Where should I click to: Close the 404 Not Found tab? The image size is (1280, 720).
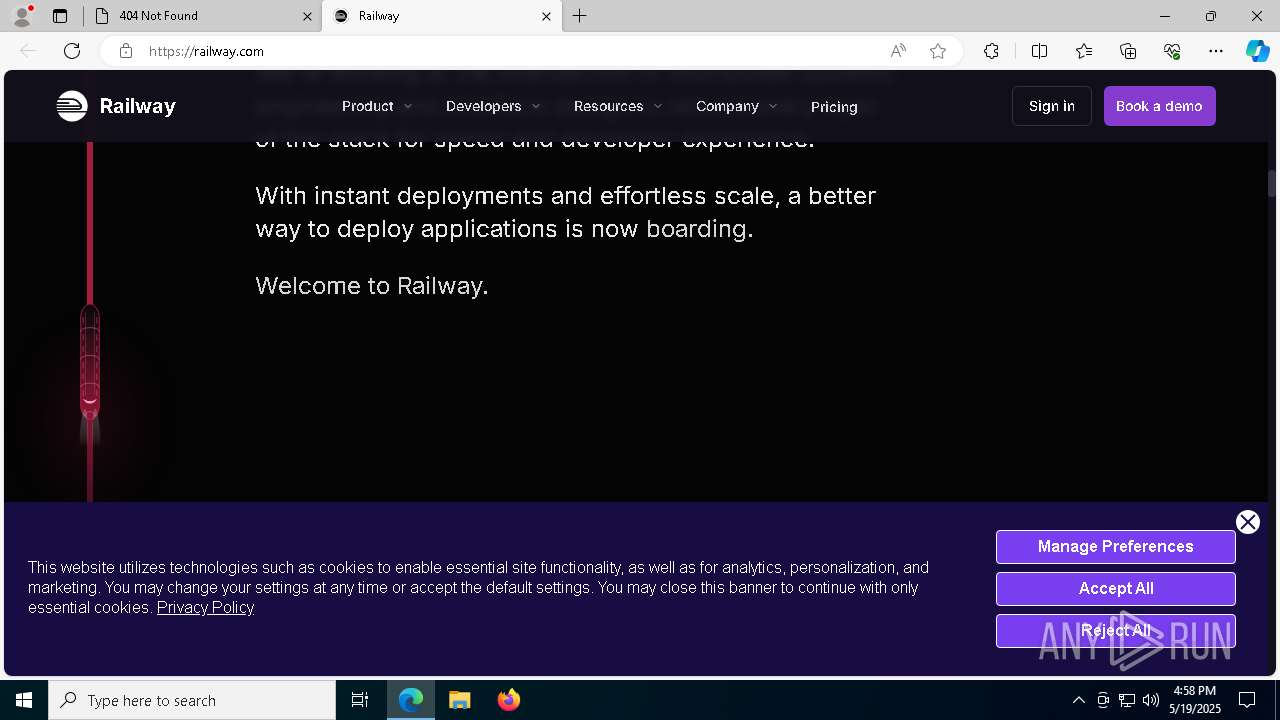click(x=307, y=16)
